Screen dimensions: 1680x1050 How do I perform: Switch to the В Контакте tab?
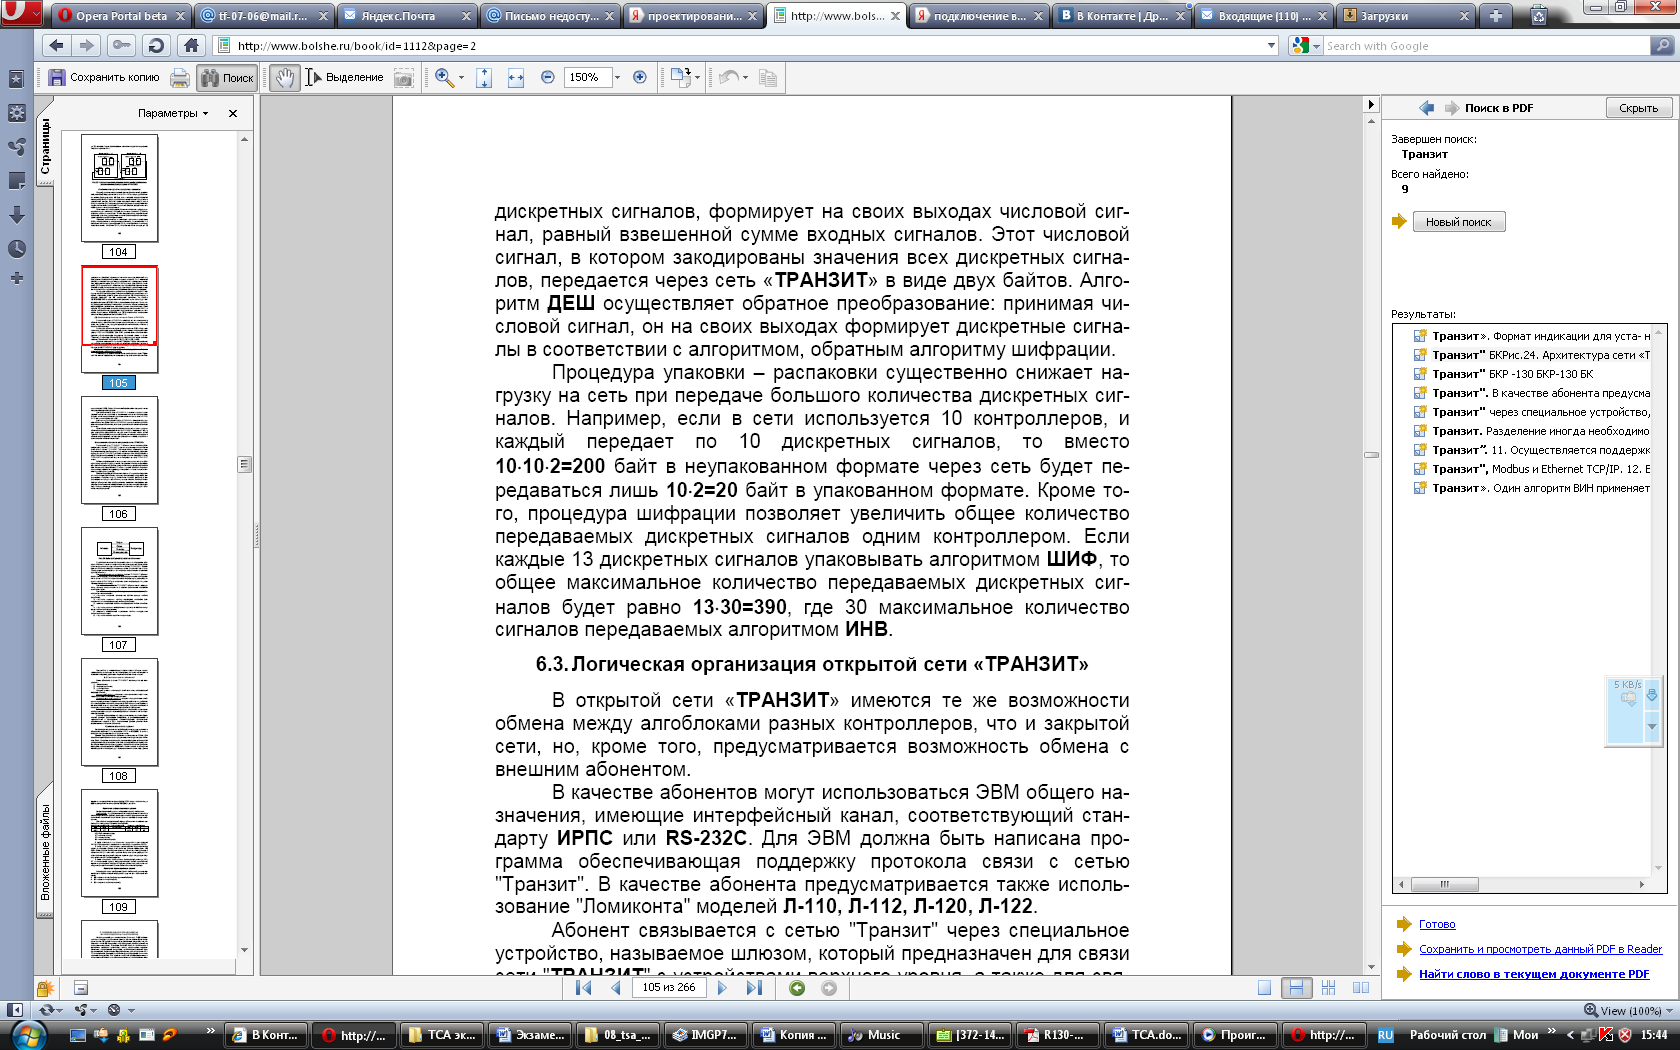point(1121,16)
